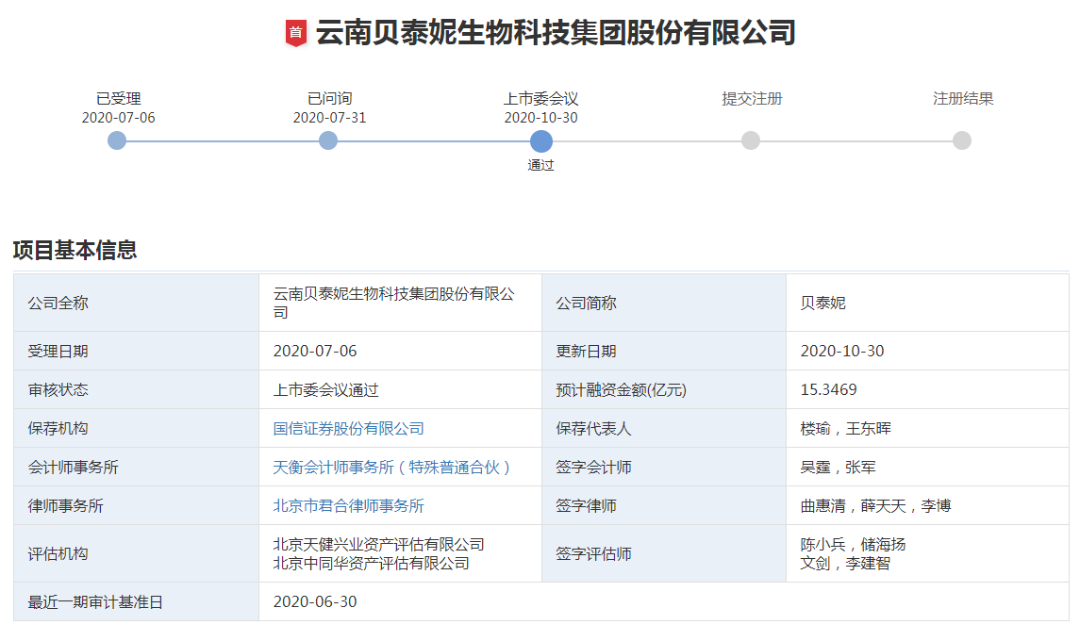The image size is (1080, 641).
Task: Click the 保荐代表人 label cell
Action: (664, 428)
